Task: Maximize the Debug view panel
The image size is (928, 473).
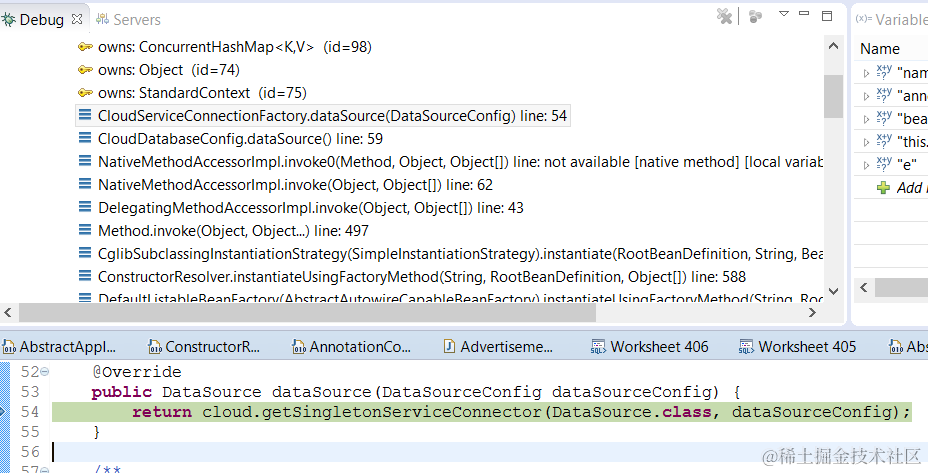Action: [x=827, y=15]
